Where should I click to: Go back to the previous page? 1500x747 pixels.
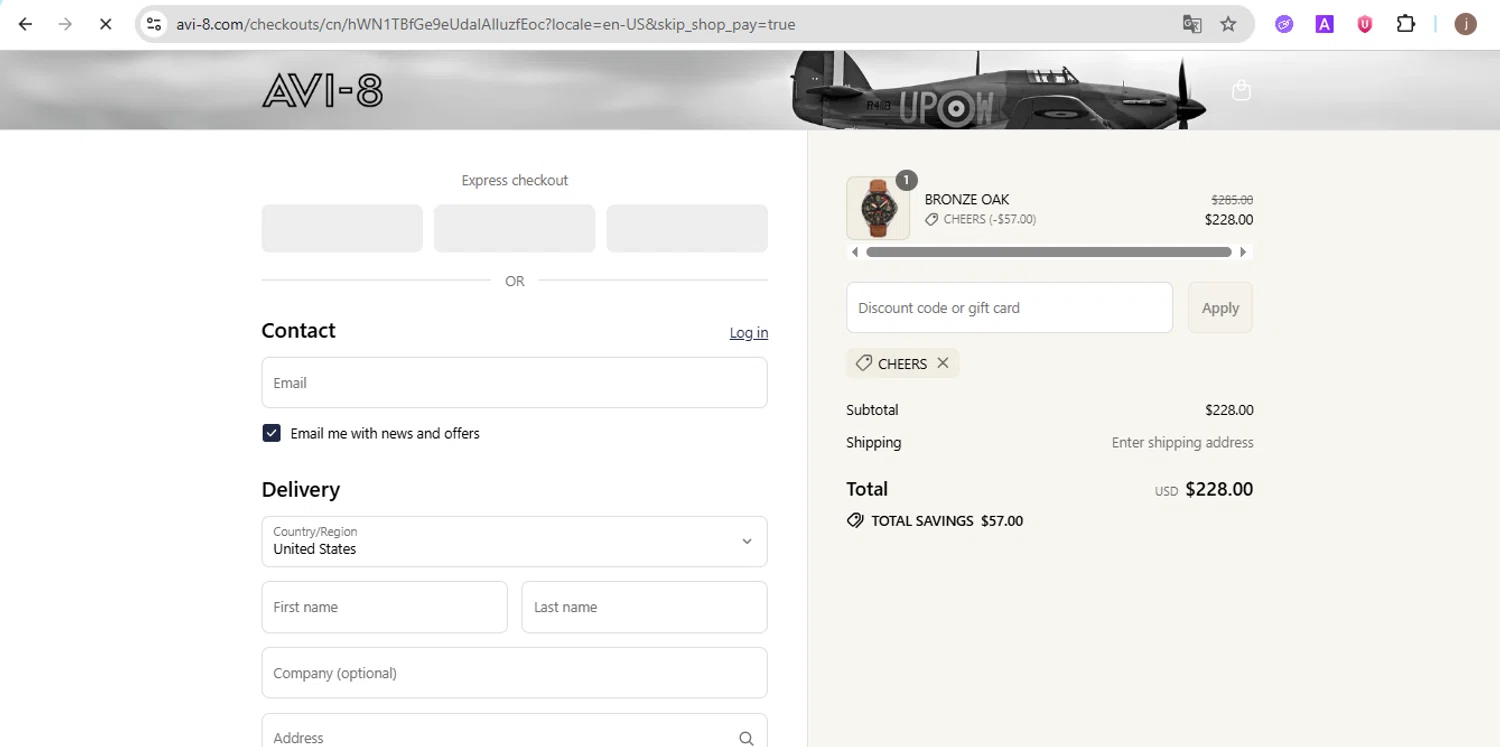pyautogui.click(x=25, y=24)
